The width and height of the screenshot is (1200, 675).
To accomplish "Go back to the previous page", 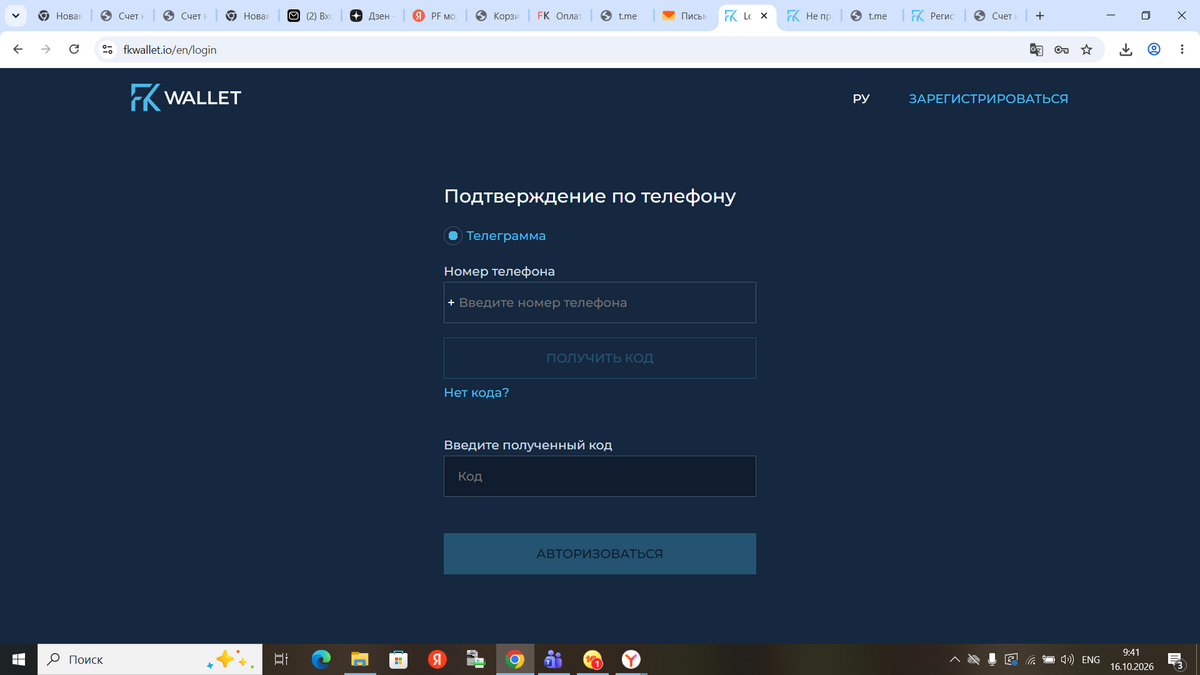I will 17,49.
